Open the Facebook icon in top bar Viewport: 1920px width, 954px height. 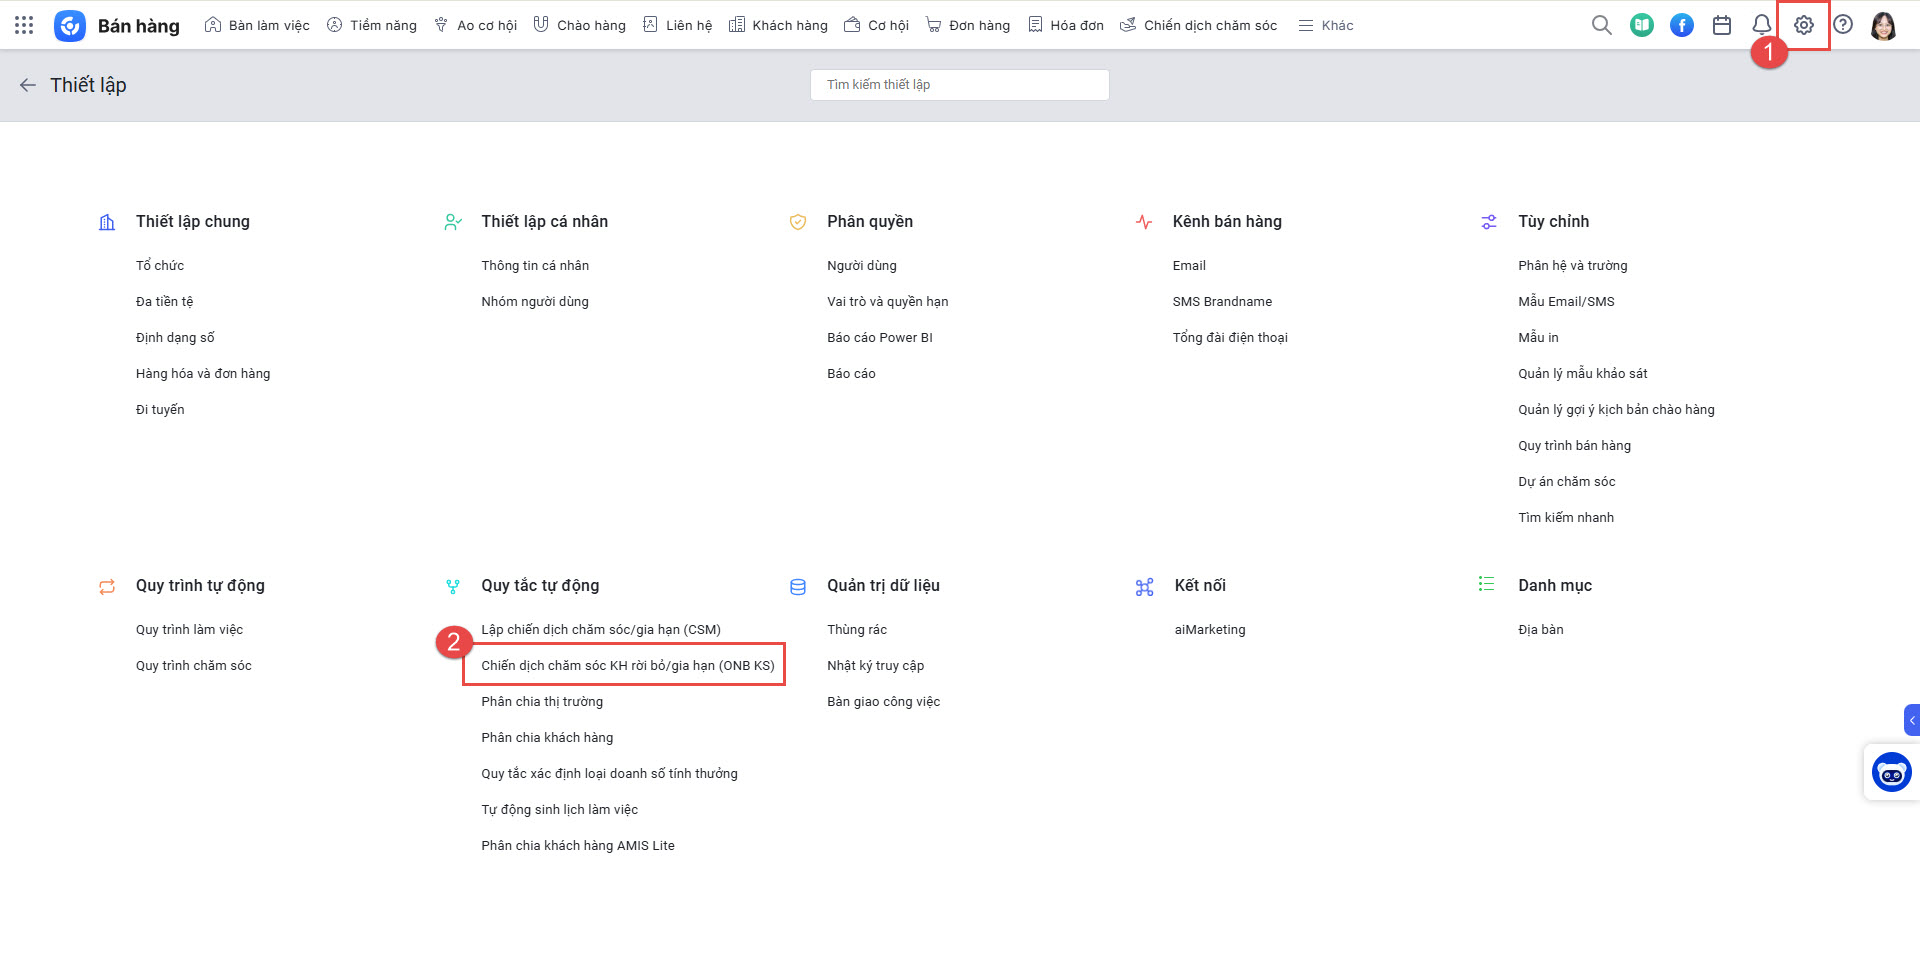tap(1681, 25)
